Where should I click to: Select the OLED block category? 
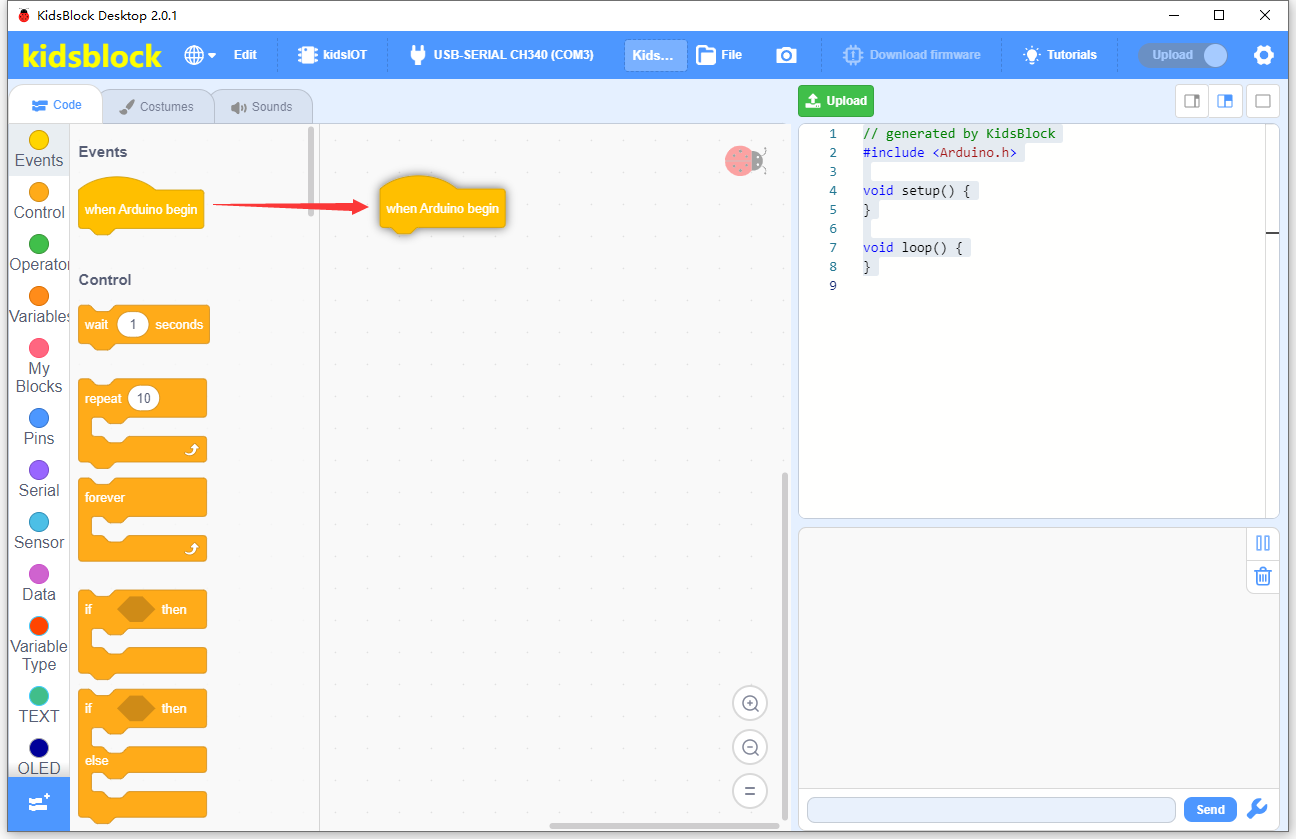(39, 757)
